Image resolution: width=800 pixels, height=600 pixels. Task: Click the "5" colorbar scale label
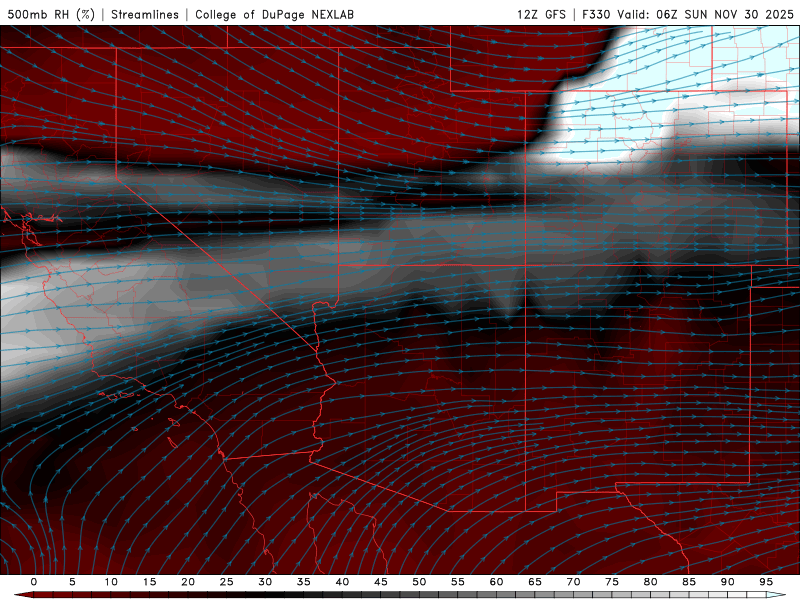click(72, 582)
